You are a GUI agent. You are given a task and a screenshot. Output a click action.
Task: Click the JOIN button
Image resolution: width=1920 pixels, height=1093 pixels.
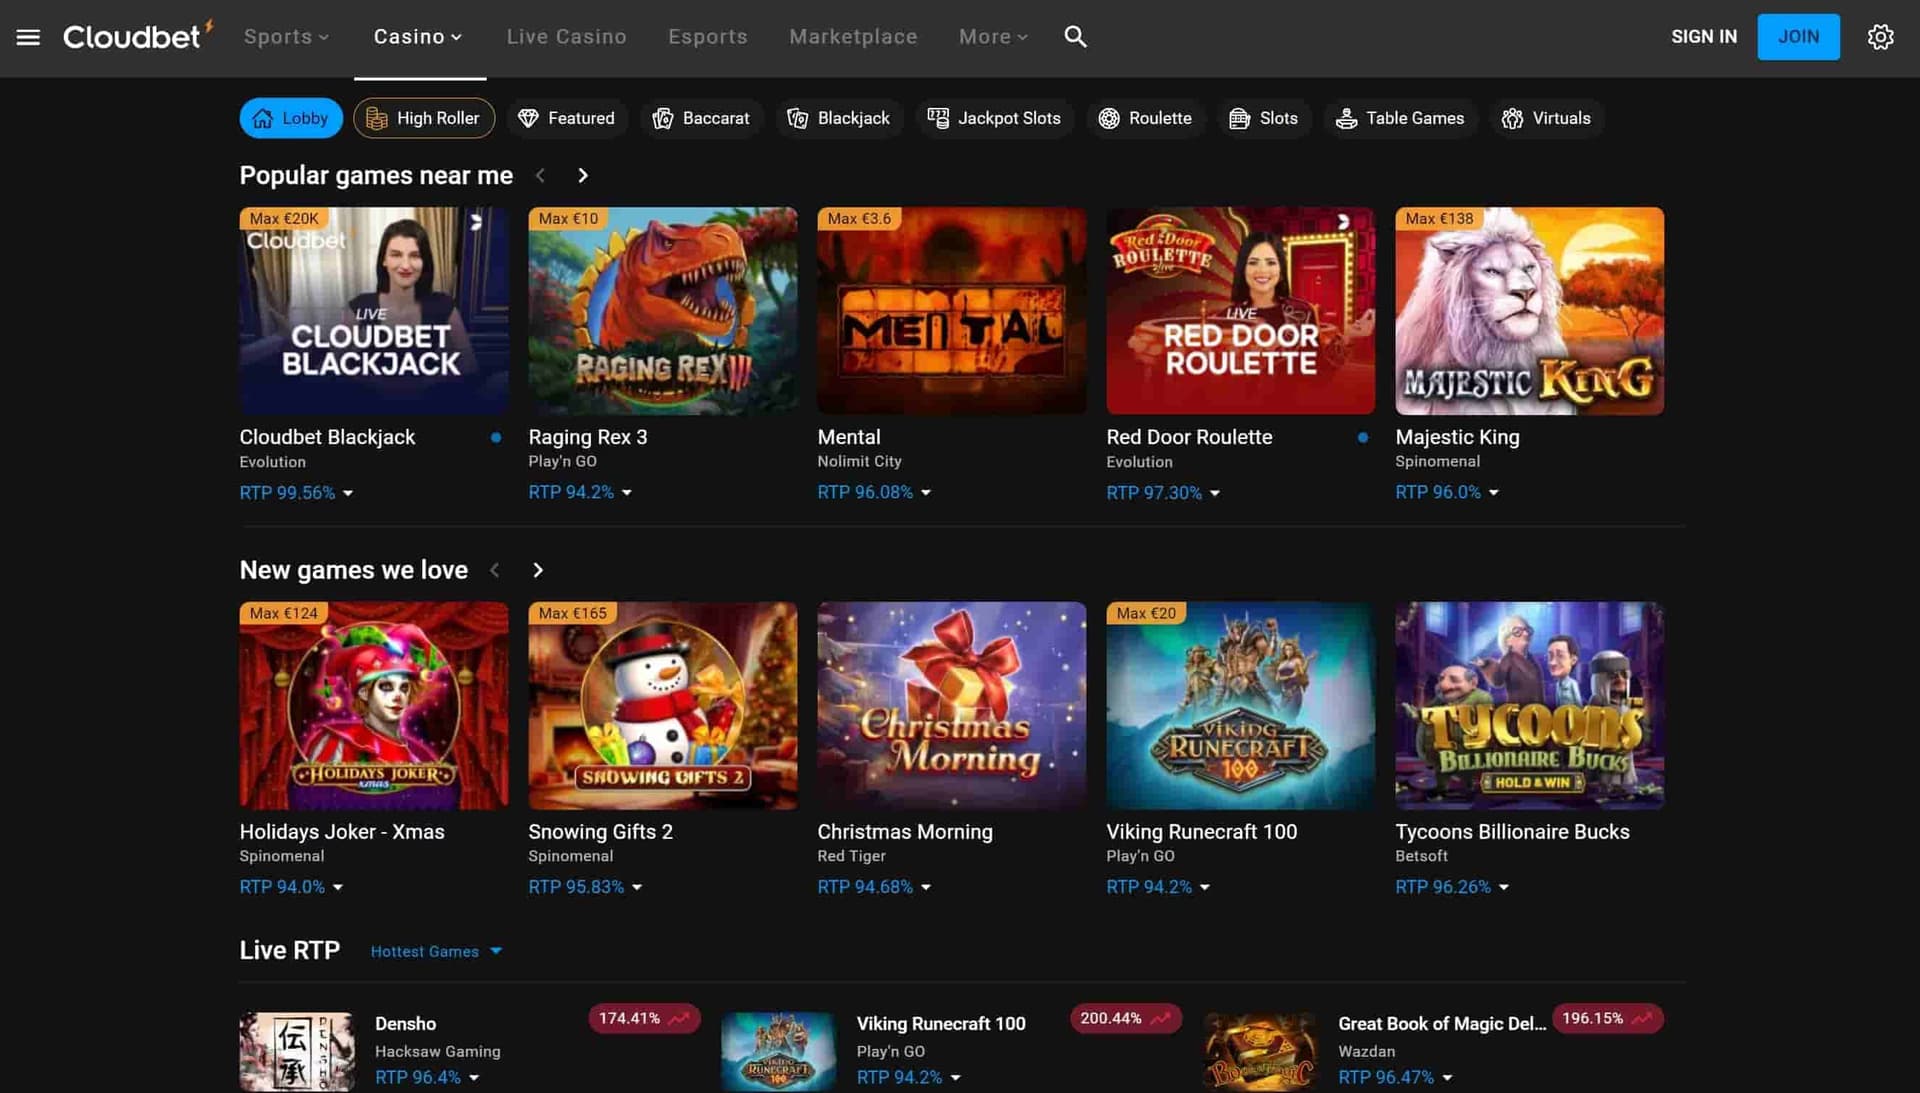[1798, 36]
